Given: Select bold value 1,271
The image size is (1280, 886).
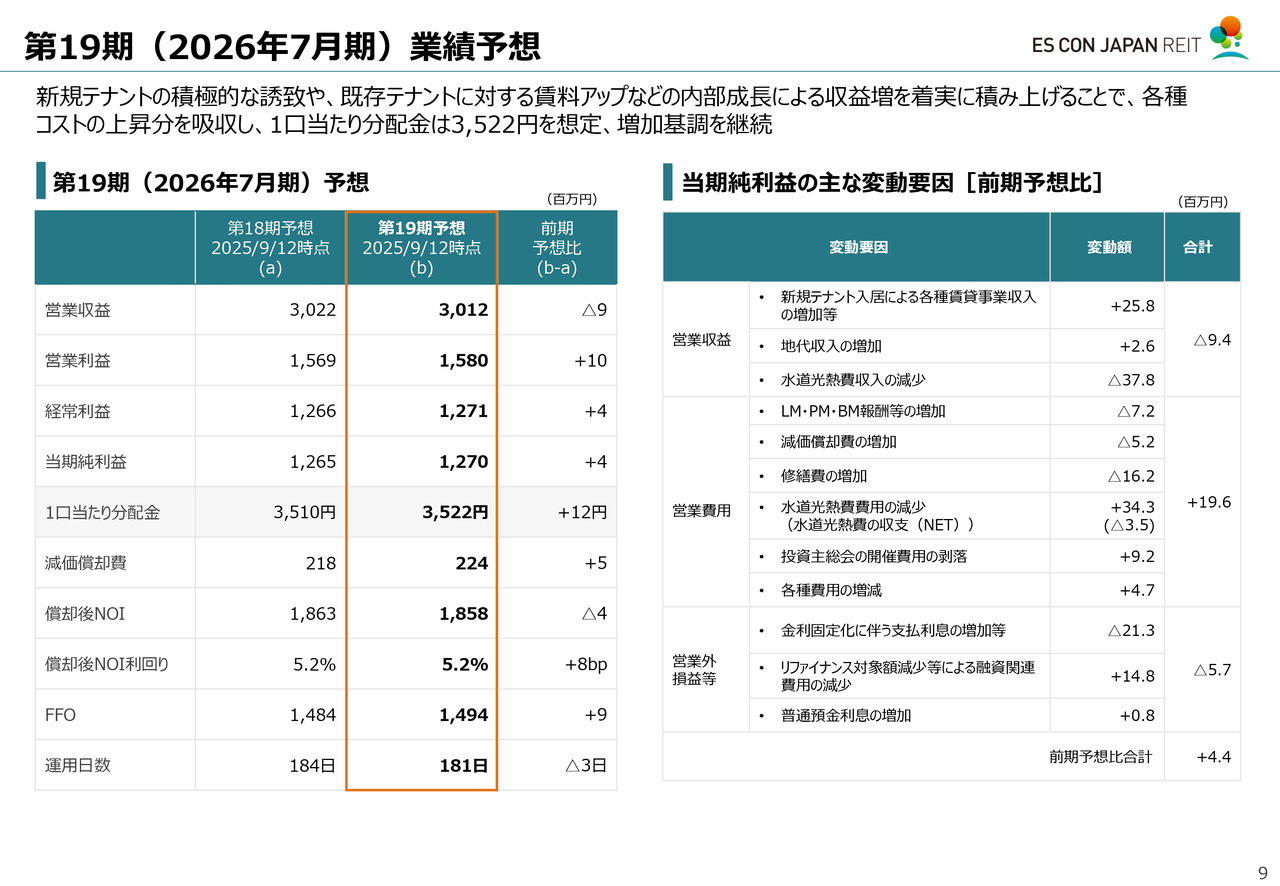Looking at the screenshot, I should [463, 411].
